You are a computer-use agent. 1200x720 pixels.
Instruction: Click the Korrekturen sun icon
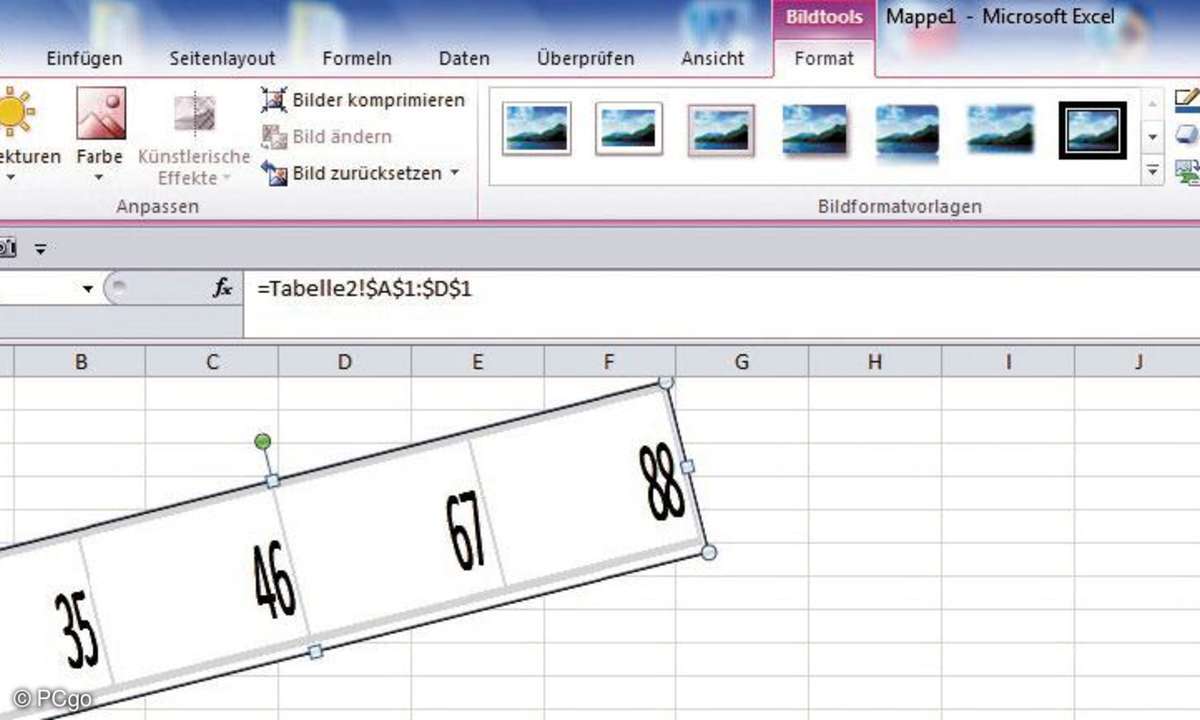click(x=14, y=112)
